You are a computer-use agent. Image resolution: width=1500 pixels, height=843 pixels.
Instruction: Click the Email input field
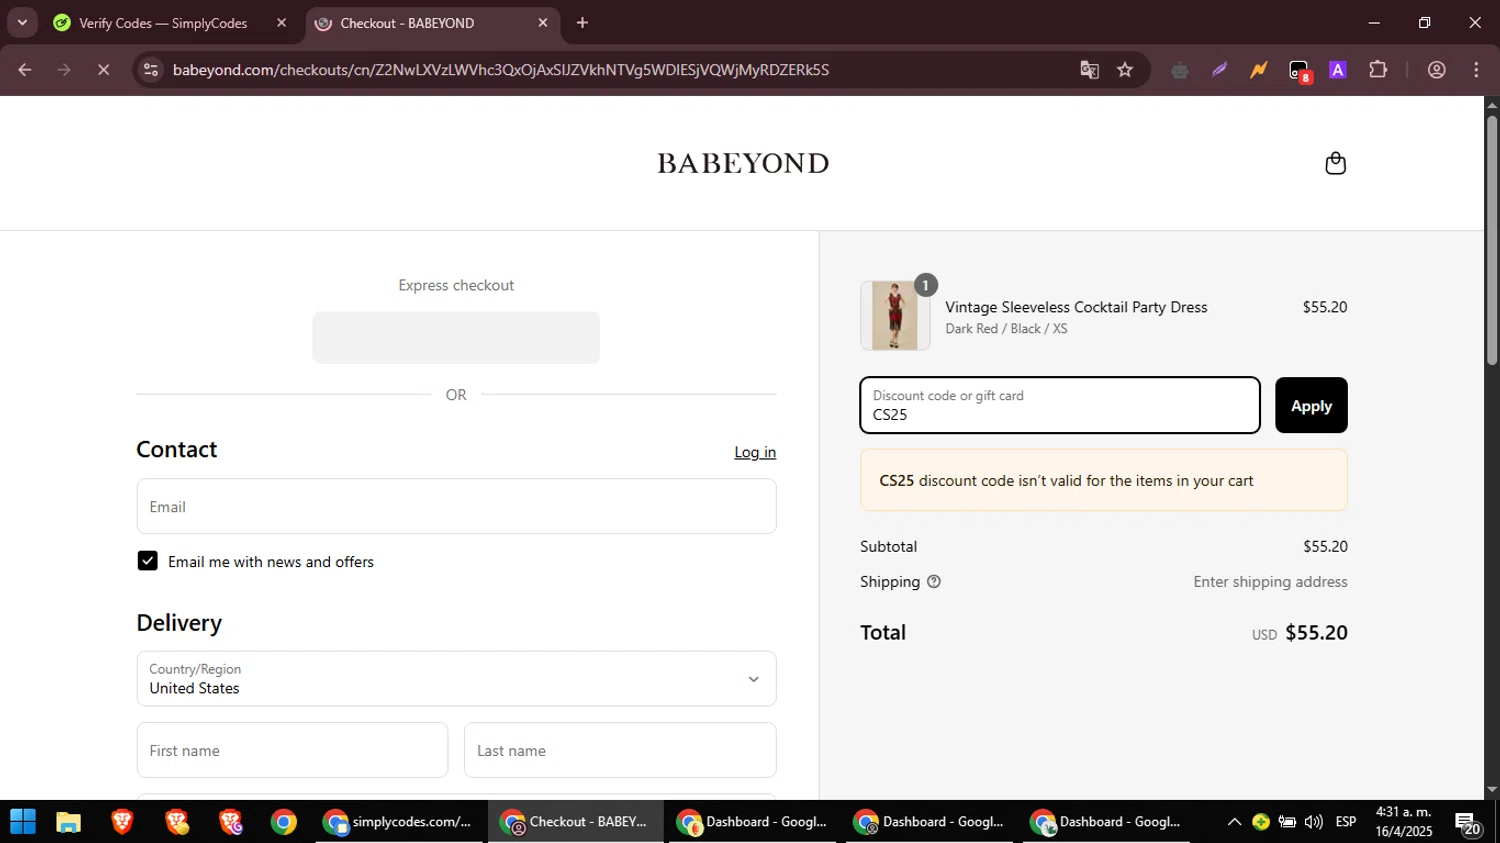click(x=456, y=506)
